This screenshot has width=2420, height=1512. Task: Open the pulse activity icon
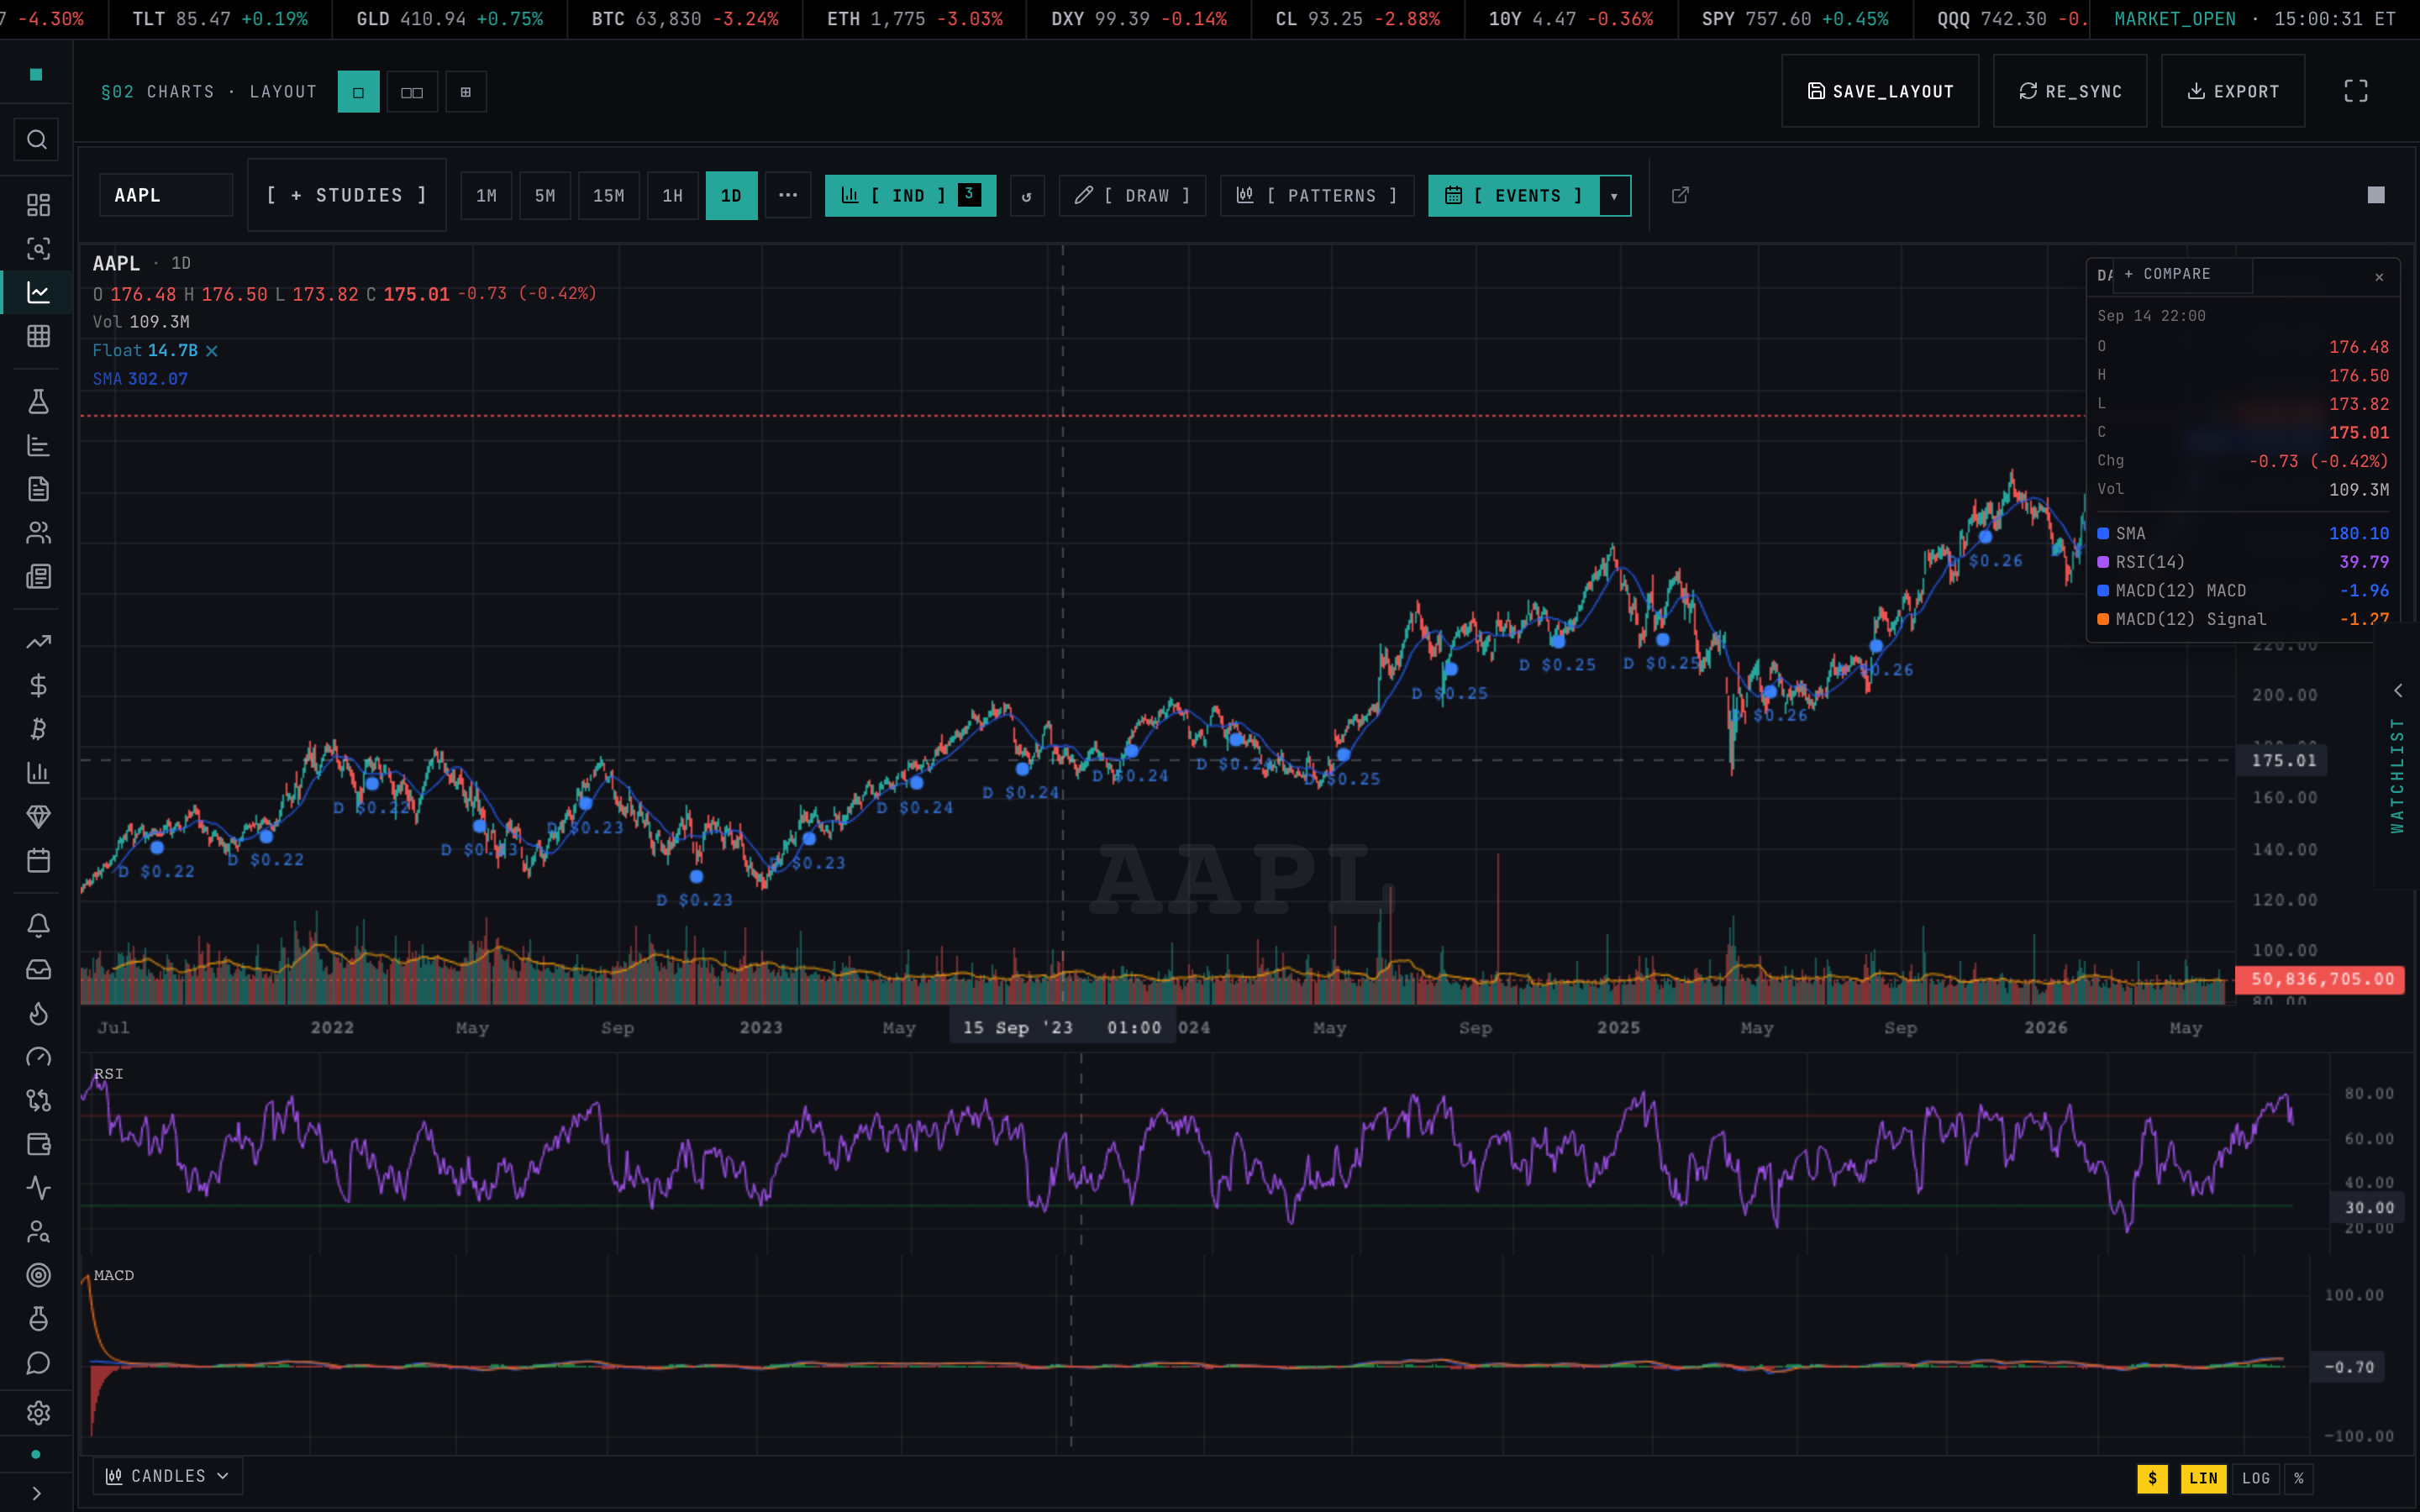point(38,1188)
